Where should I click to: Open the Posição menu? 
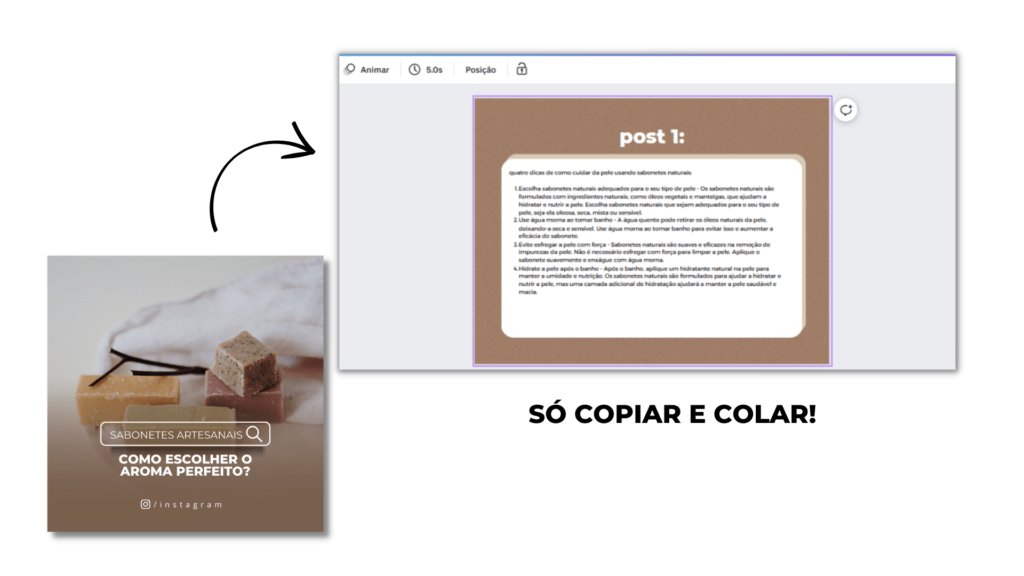[480, 70]
